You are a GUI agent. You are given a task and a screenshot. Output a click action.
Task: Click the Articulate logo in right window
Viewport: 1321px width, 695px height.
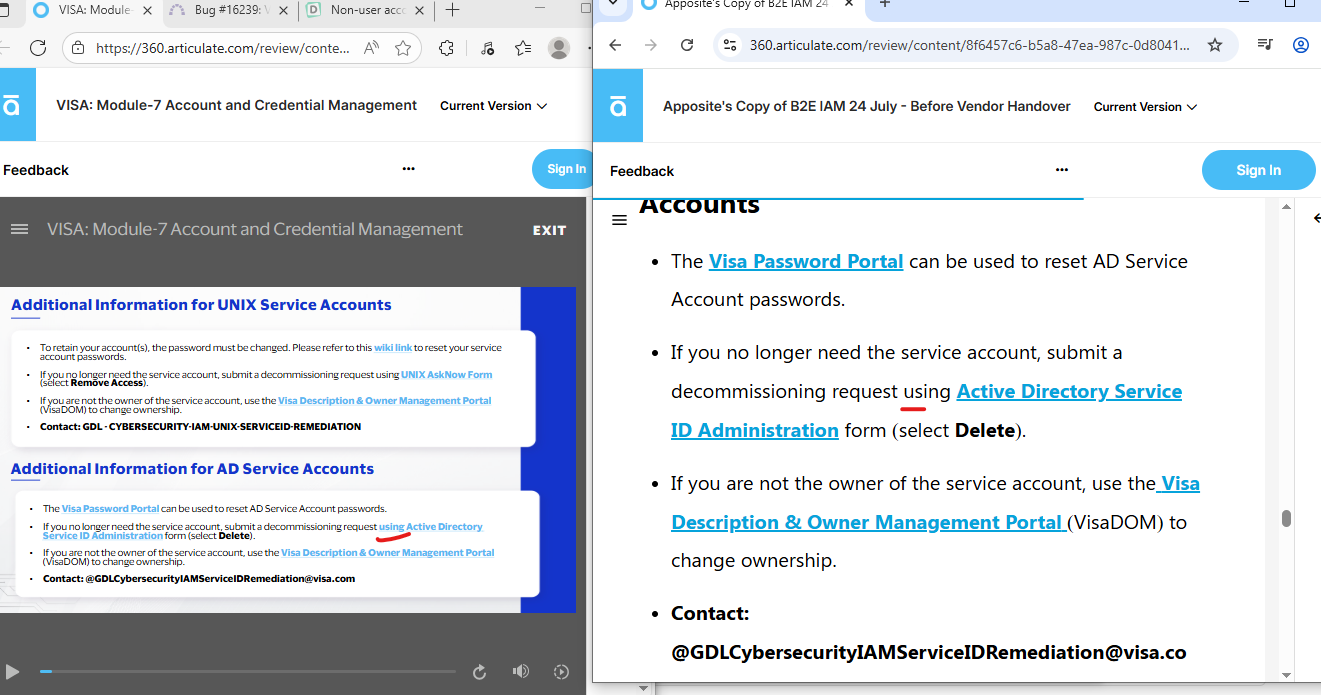[618, 106]
